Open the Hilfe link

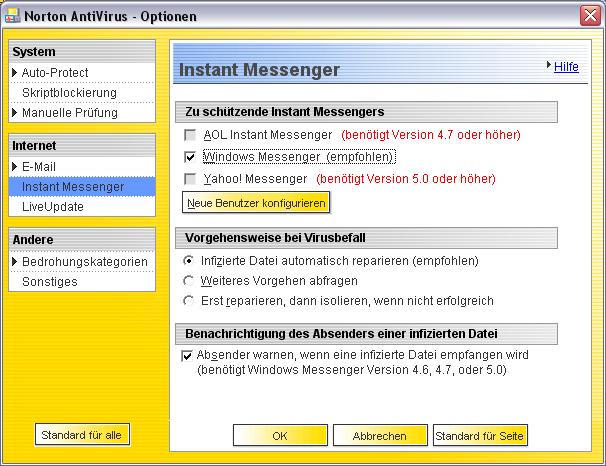(x=566, y=67)
